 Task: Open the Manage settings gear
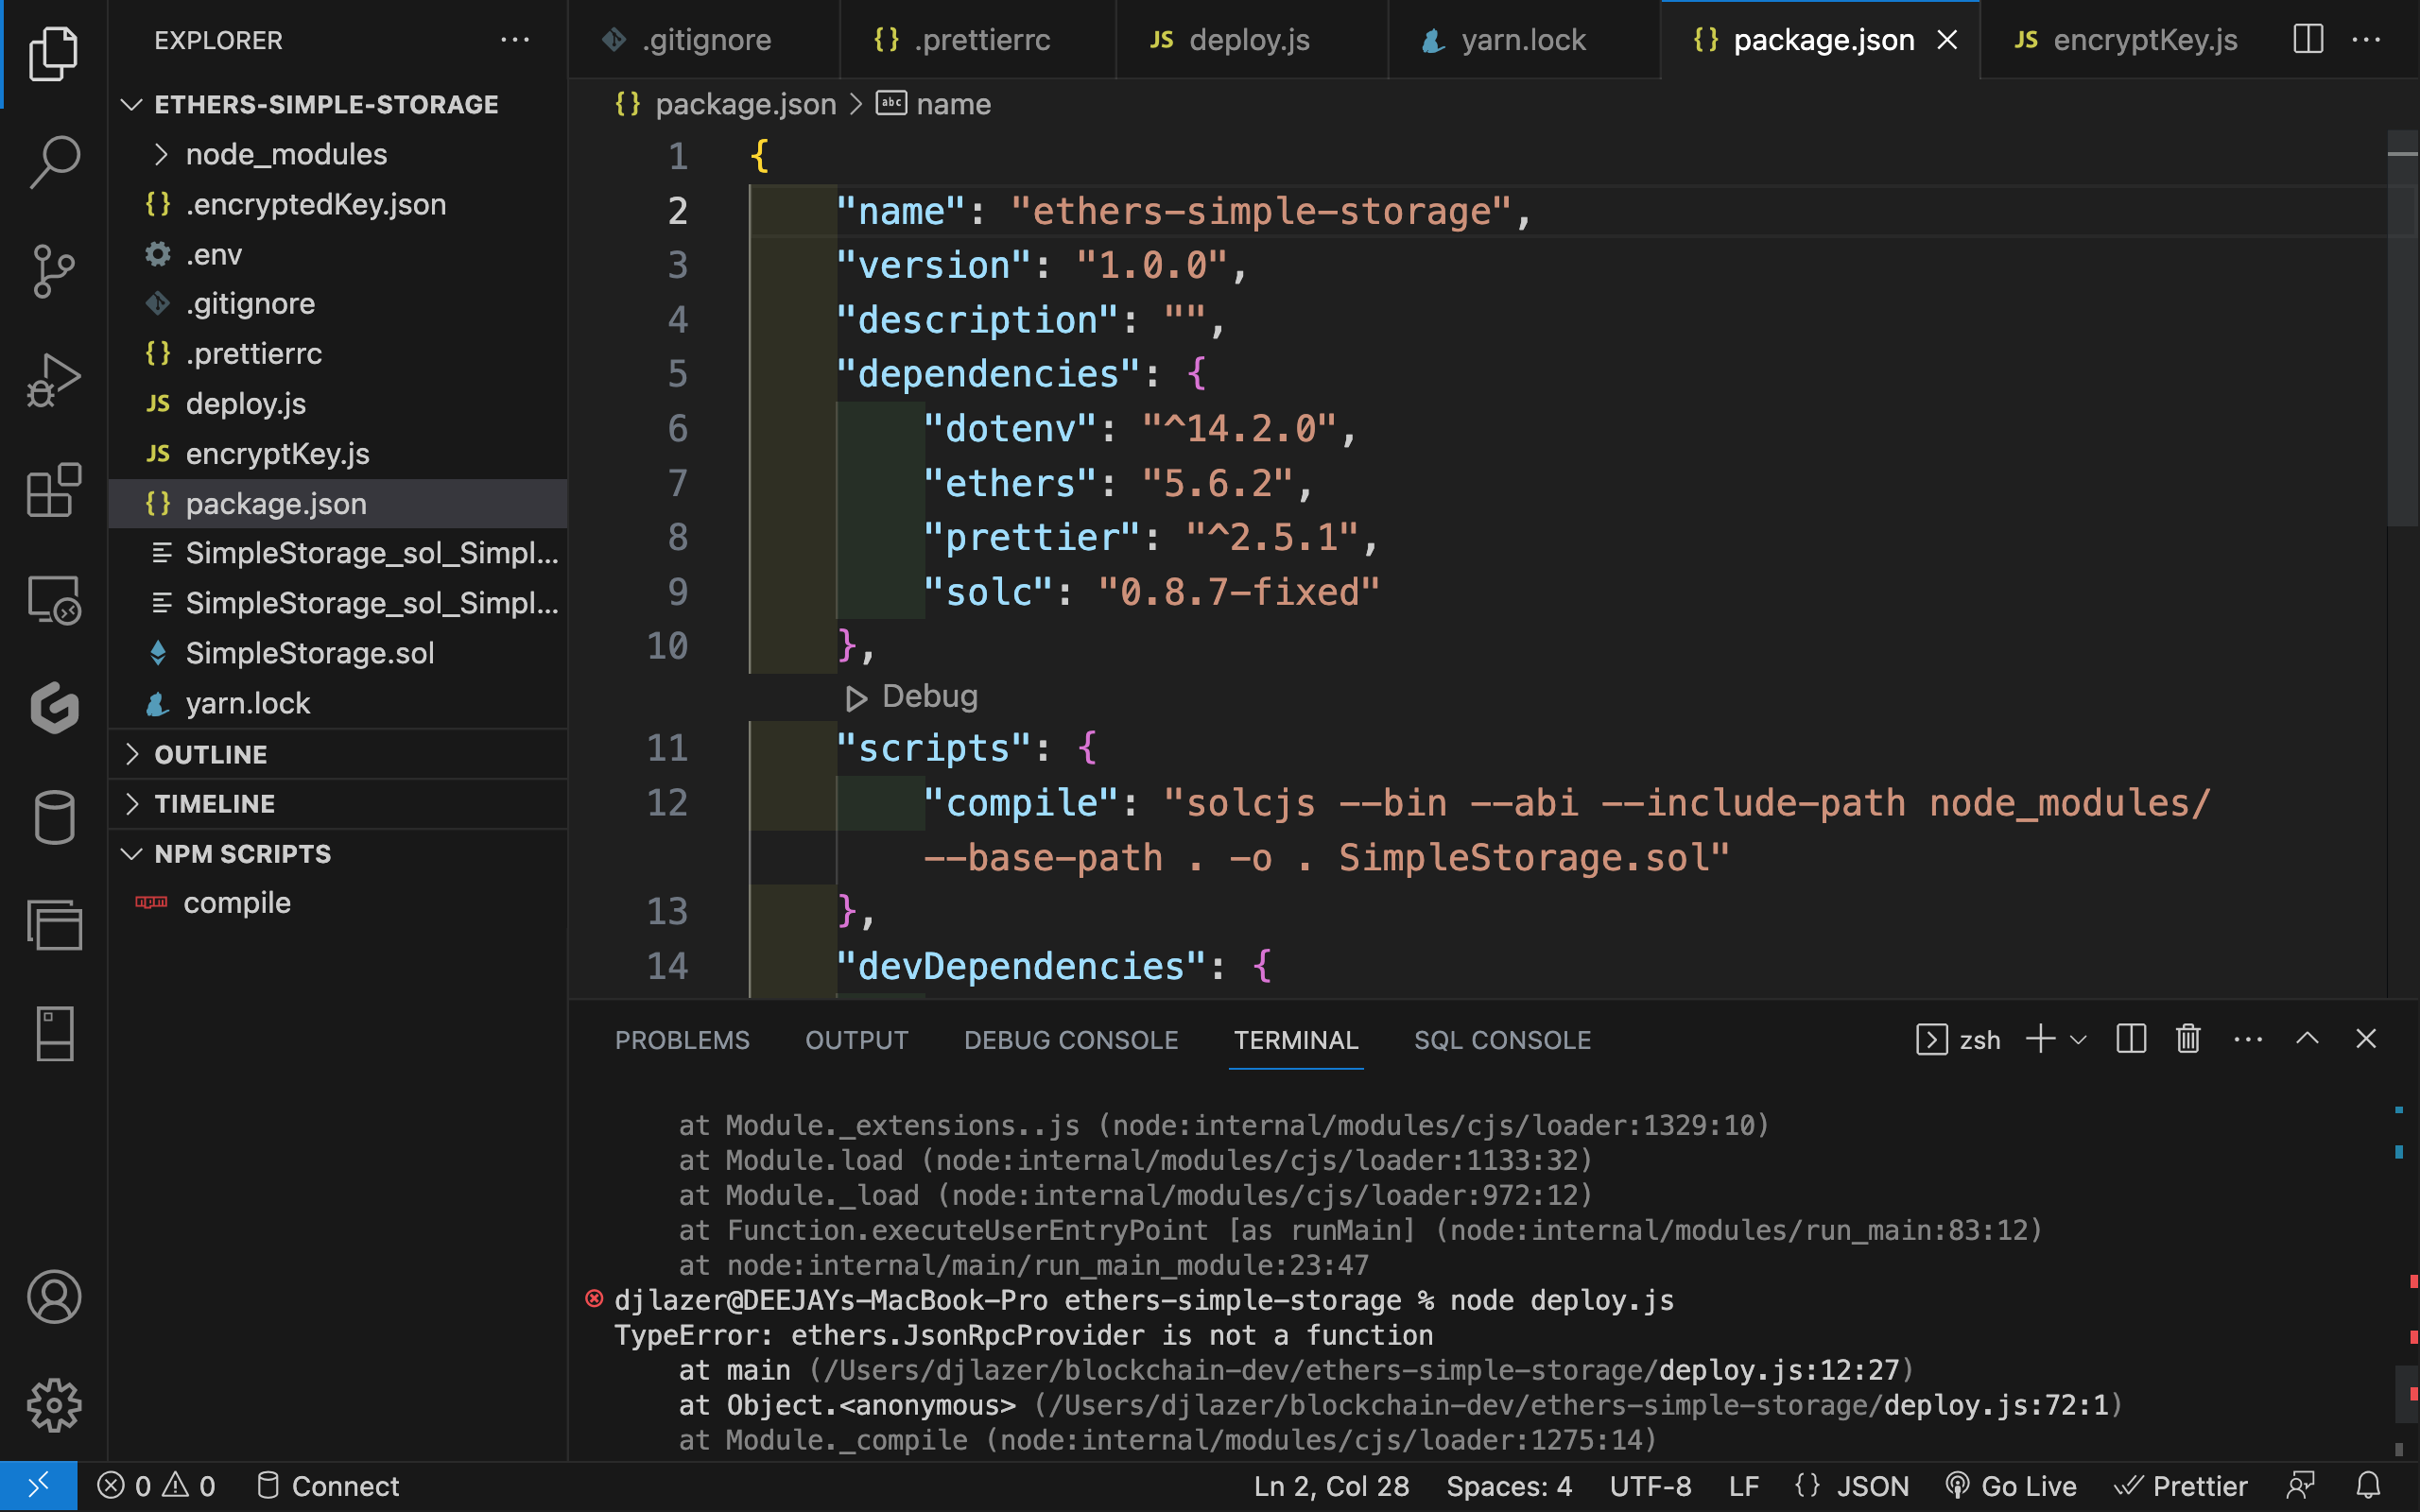pos(54,1404)
